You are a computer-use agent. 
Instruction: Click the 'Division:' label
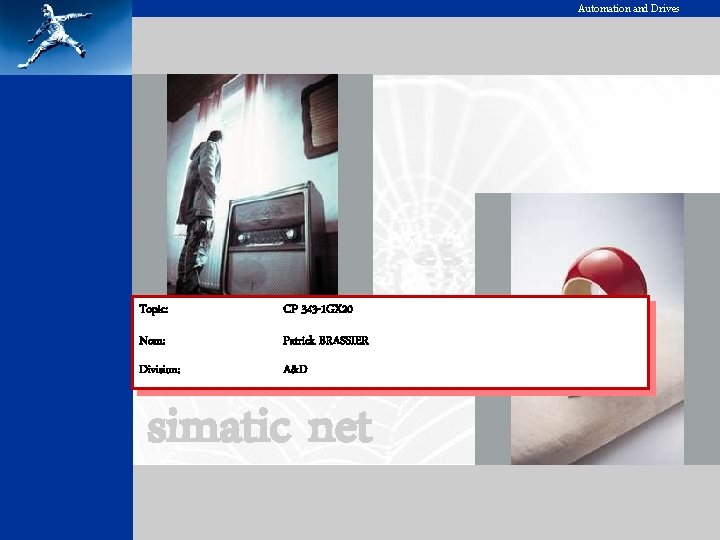pos(159,370)
